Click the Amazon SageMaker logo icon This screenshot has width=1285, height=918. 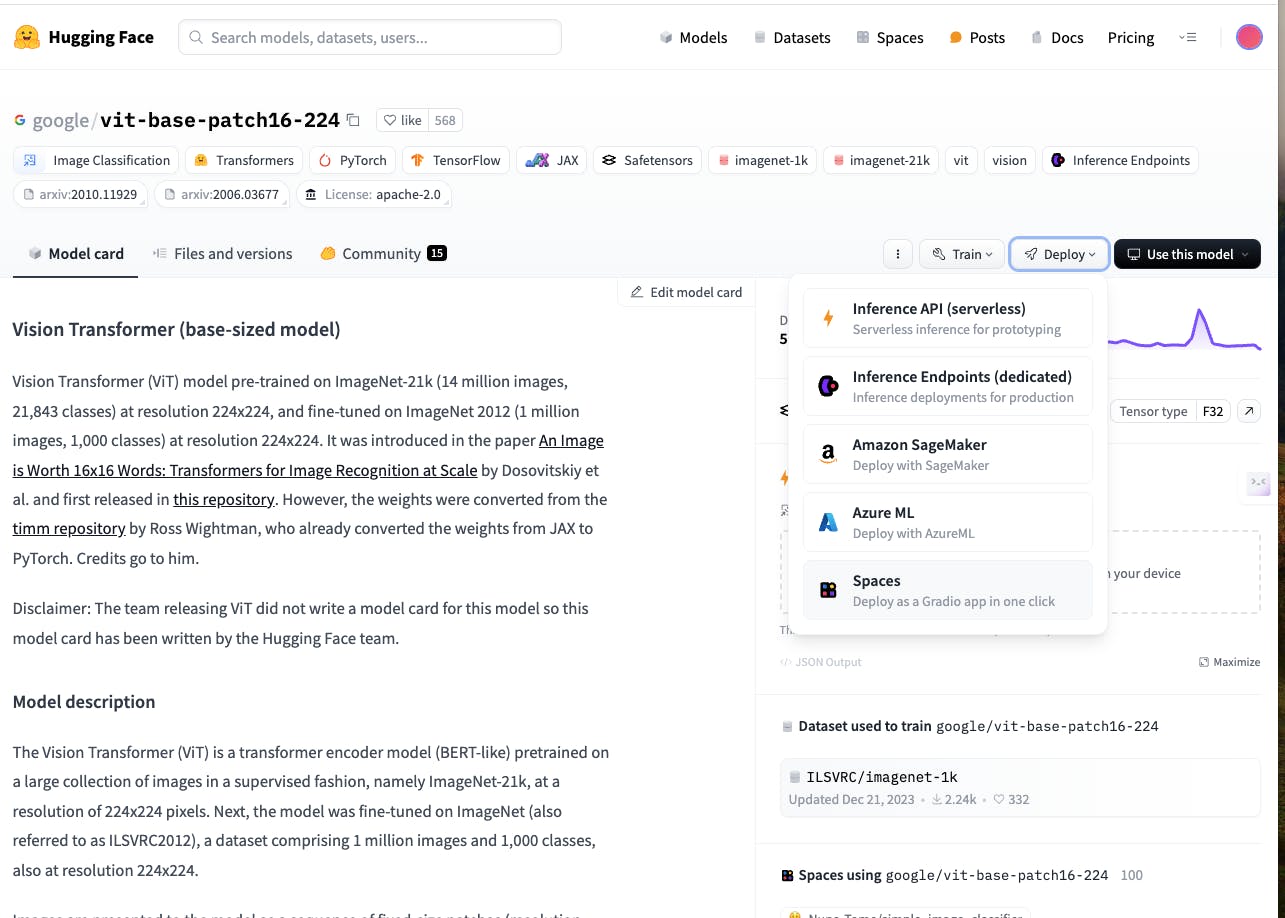coord(828,454)
